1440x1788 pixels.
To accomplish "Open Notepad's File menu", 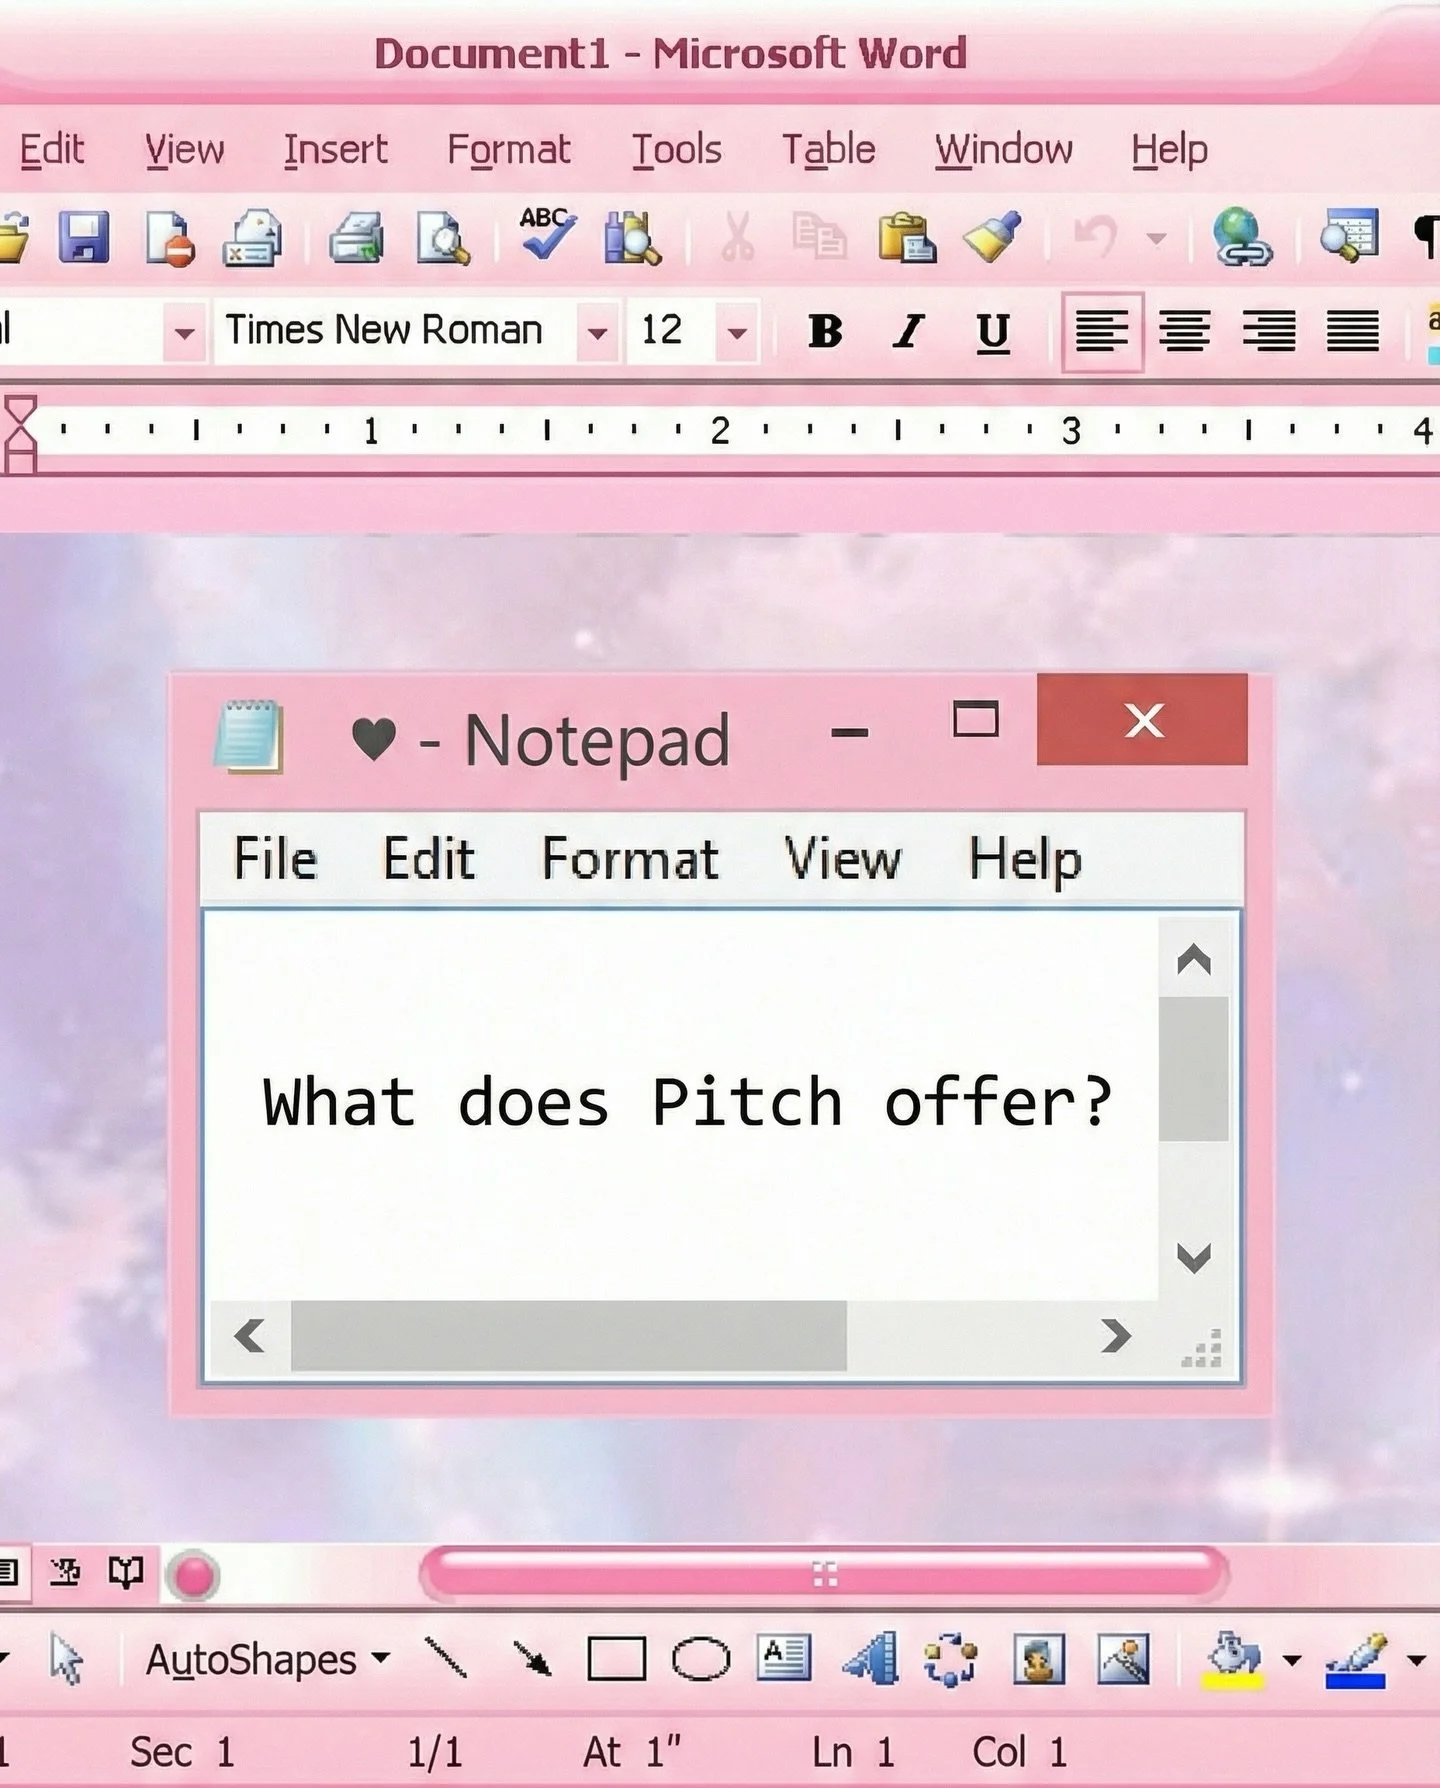I will tap(275, 859).
